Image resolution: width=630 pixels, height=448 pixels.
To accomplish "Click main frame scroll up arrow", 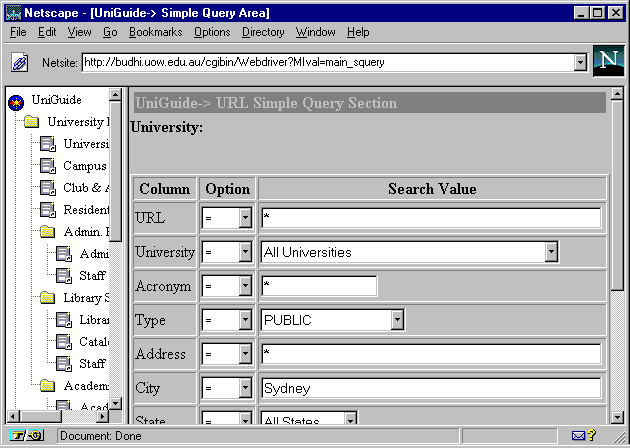I will 617,94.
